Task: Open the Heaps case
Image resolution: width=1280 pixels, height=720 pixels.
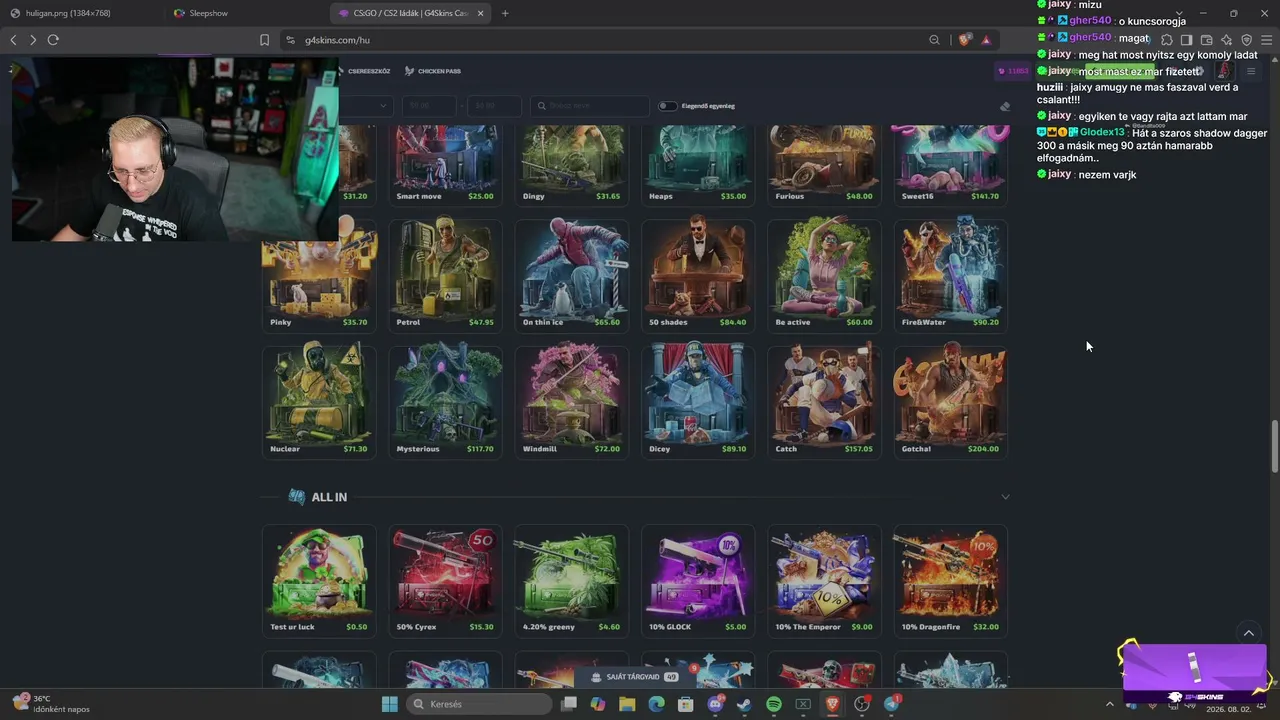Action: tap(697, 164)
